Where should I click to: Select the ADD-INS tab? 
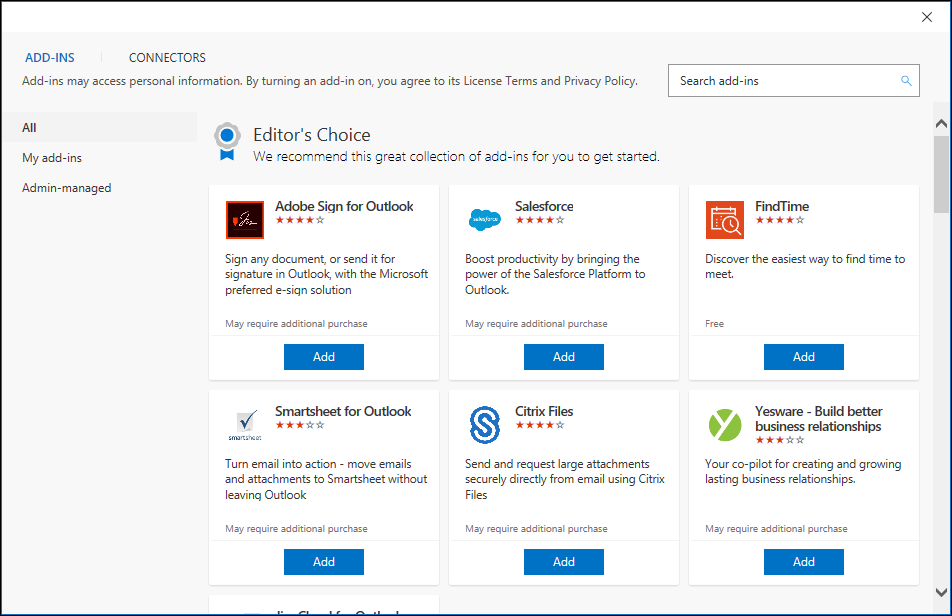50,58
